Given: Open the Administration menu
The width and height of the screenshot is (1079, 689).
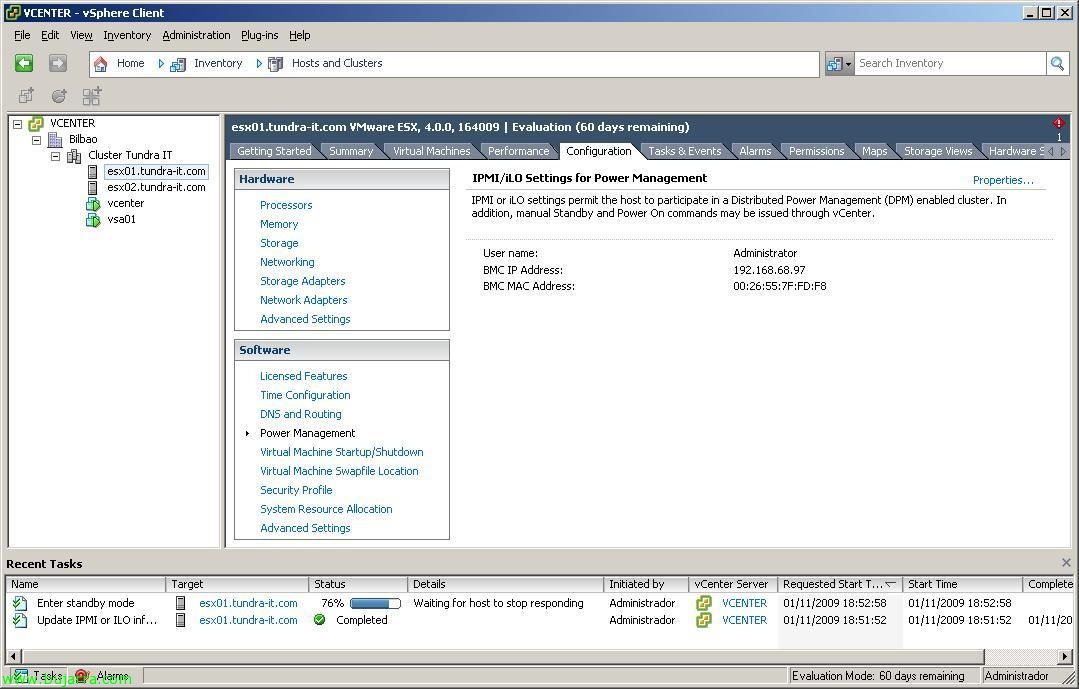Looking at the screenshot, I should (196, 35).
